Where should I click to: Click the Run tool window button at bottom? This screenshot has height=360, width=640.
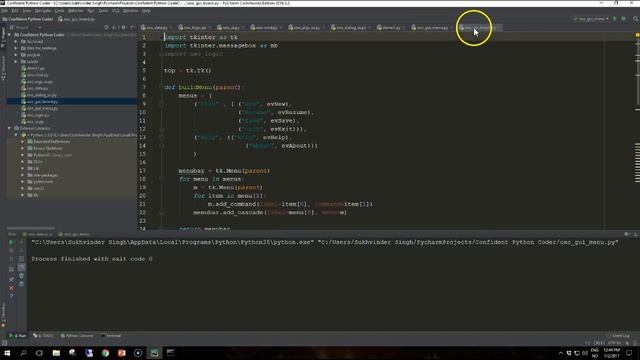(x=18, y=336)
